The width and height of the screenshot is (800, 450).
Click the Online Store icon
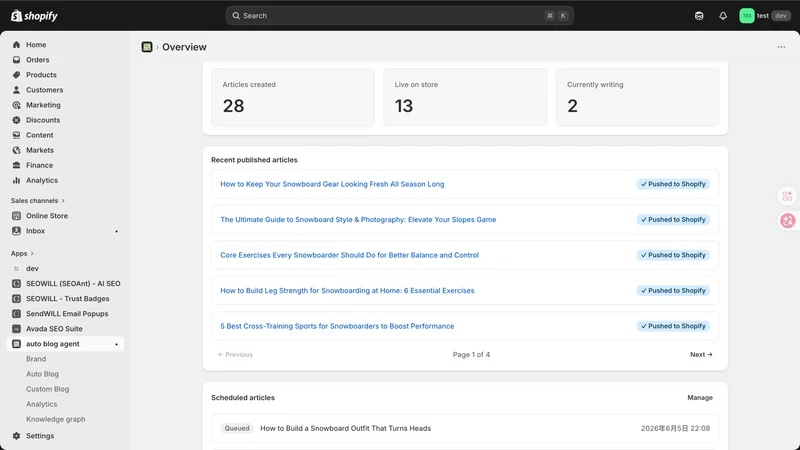click(16, 216)
